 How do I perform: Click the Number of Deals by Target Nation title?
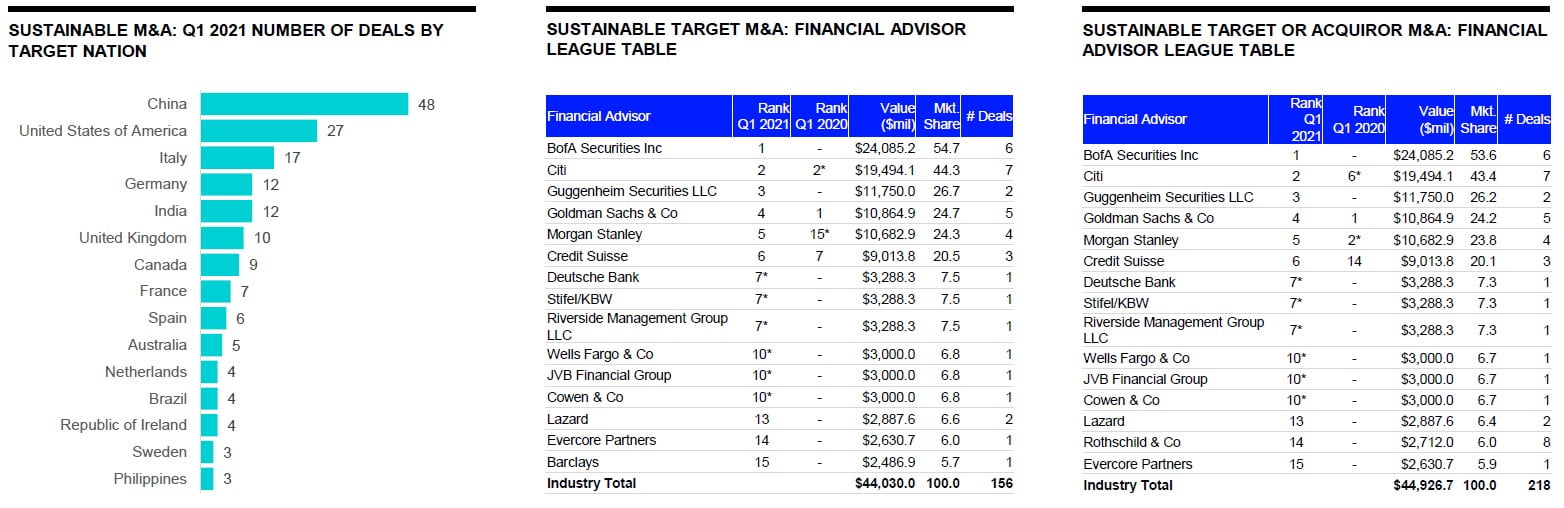pyautogui.click(x=226, y=40)
